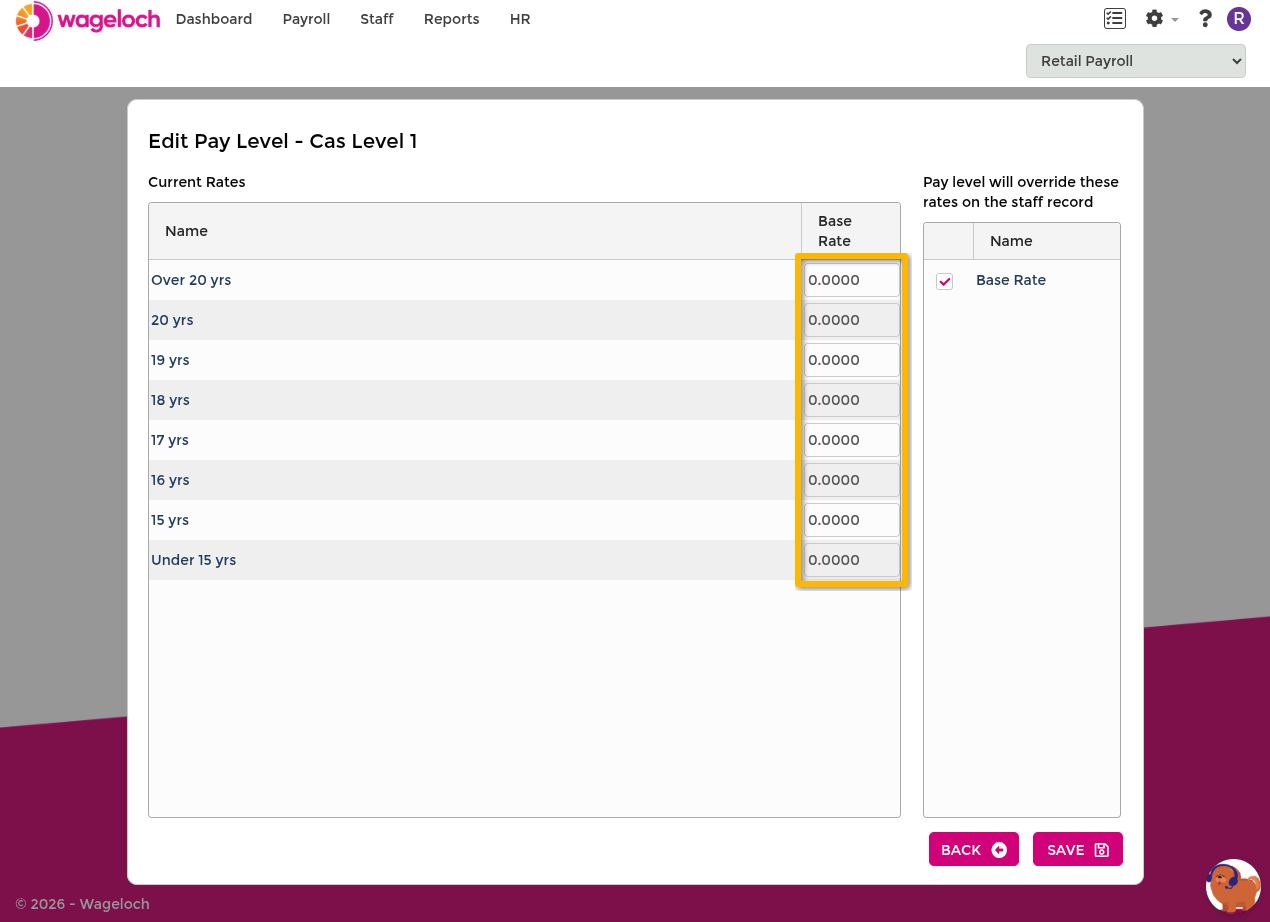Focus the 16 yrs base rate field
This screenshot has width=1270, height=922.
click(852, 480)
